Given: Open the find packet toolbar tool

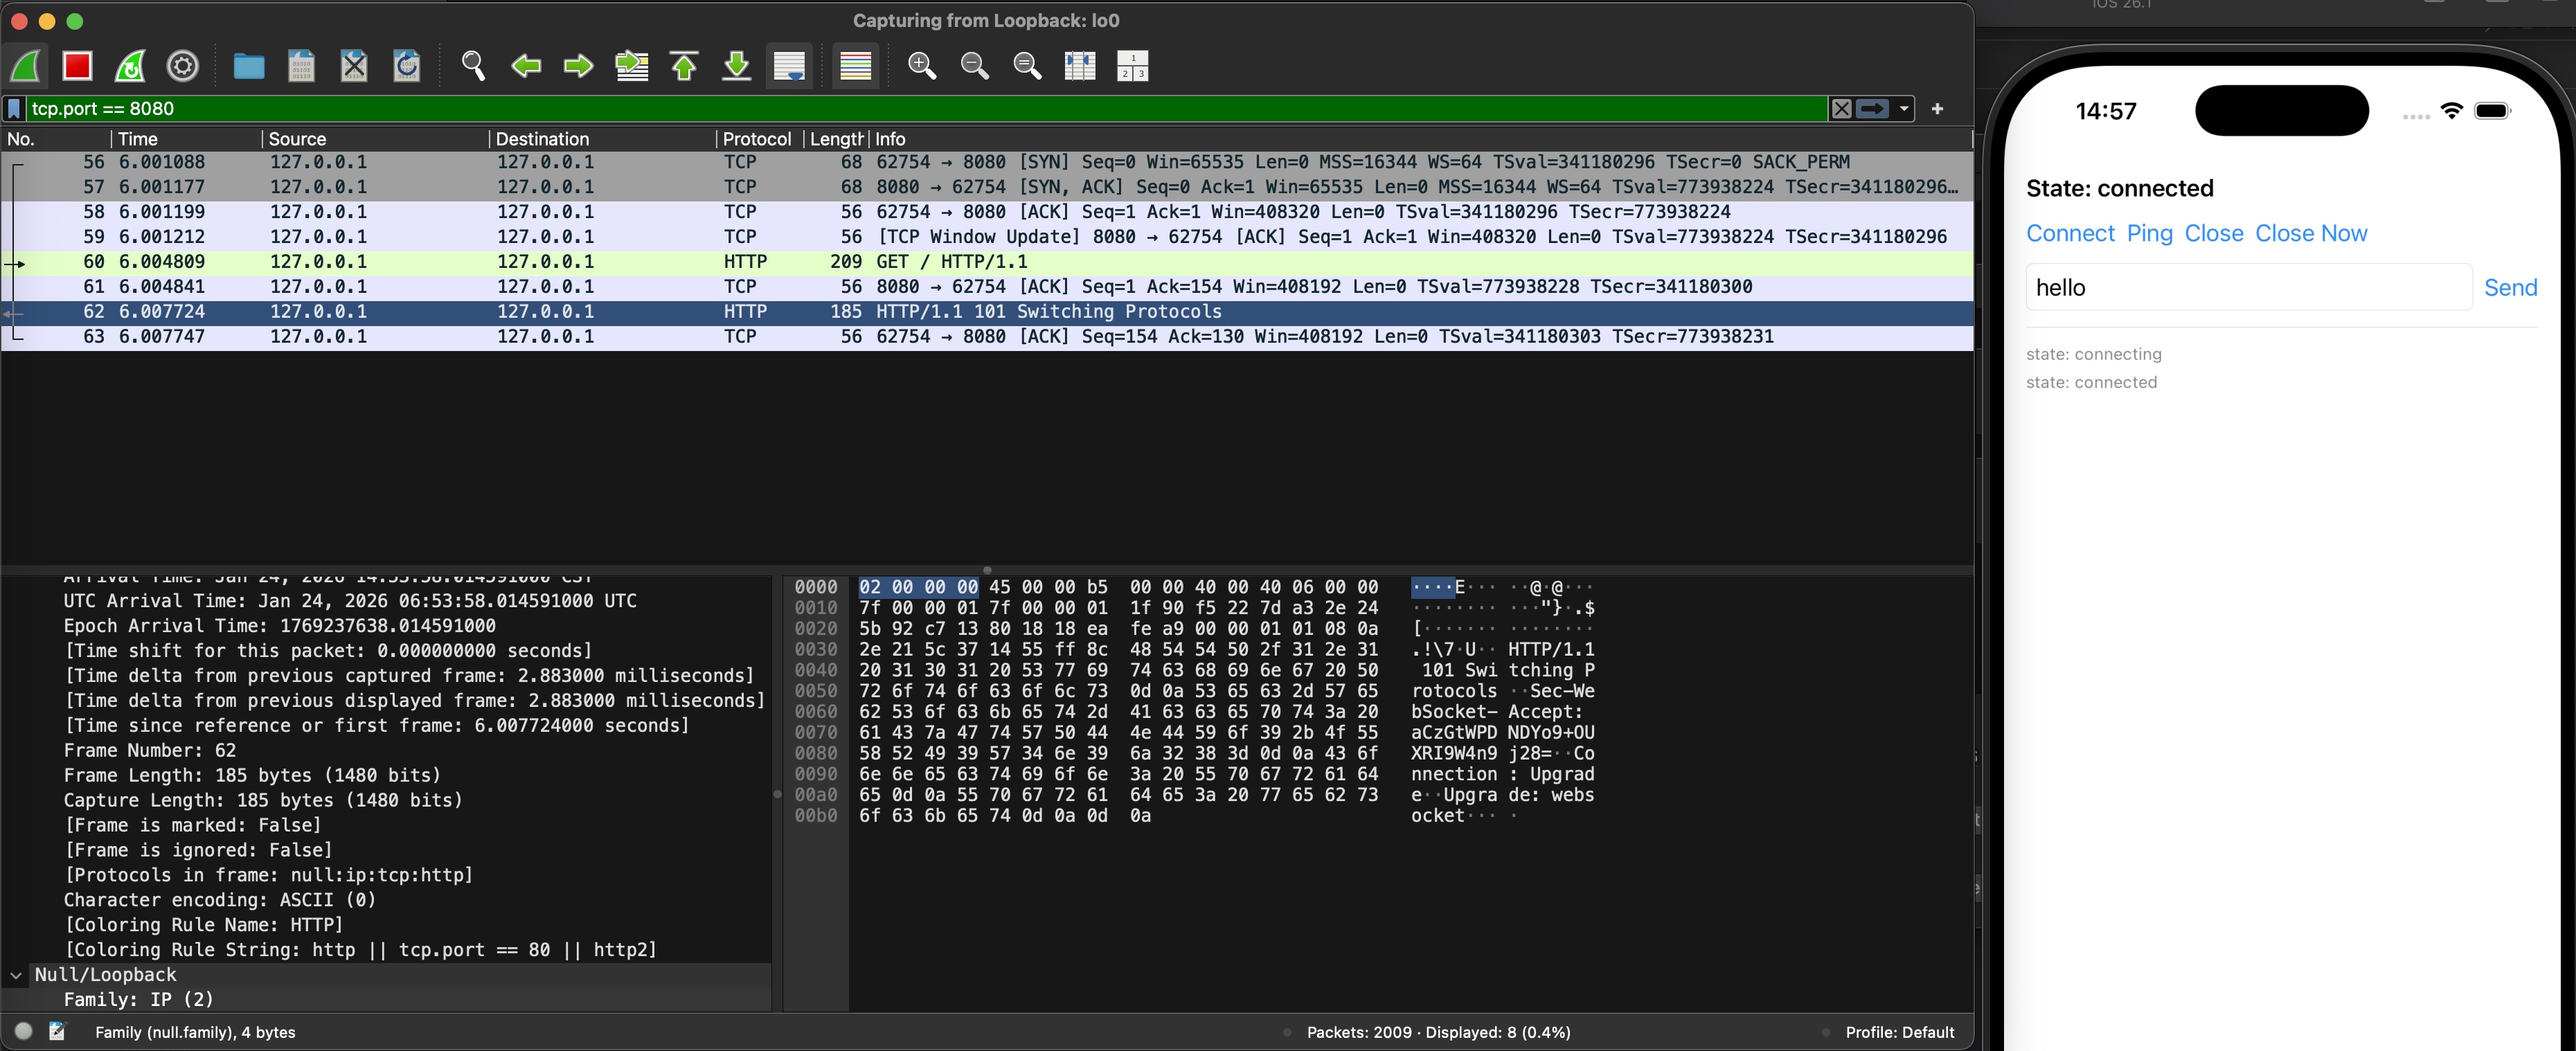Looking at the screenshot, I should pyautogui.click(x=473, y=66).
